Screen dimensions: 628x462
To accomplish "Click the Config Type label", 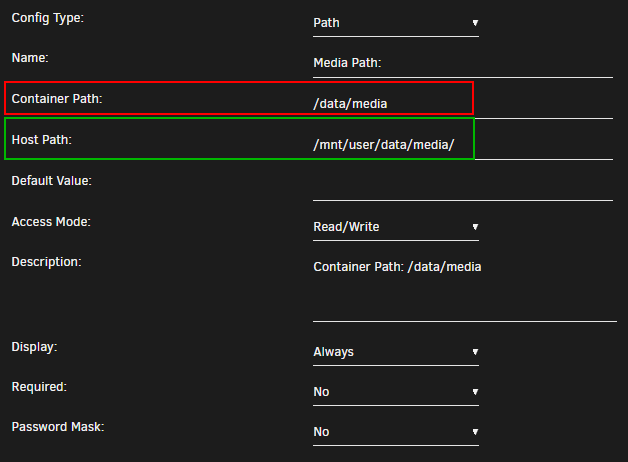I will (48, 20).
